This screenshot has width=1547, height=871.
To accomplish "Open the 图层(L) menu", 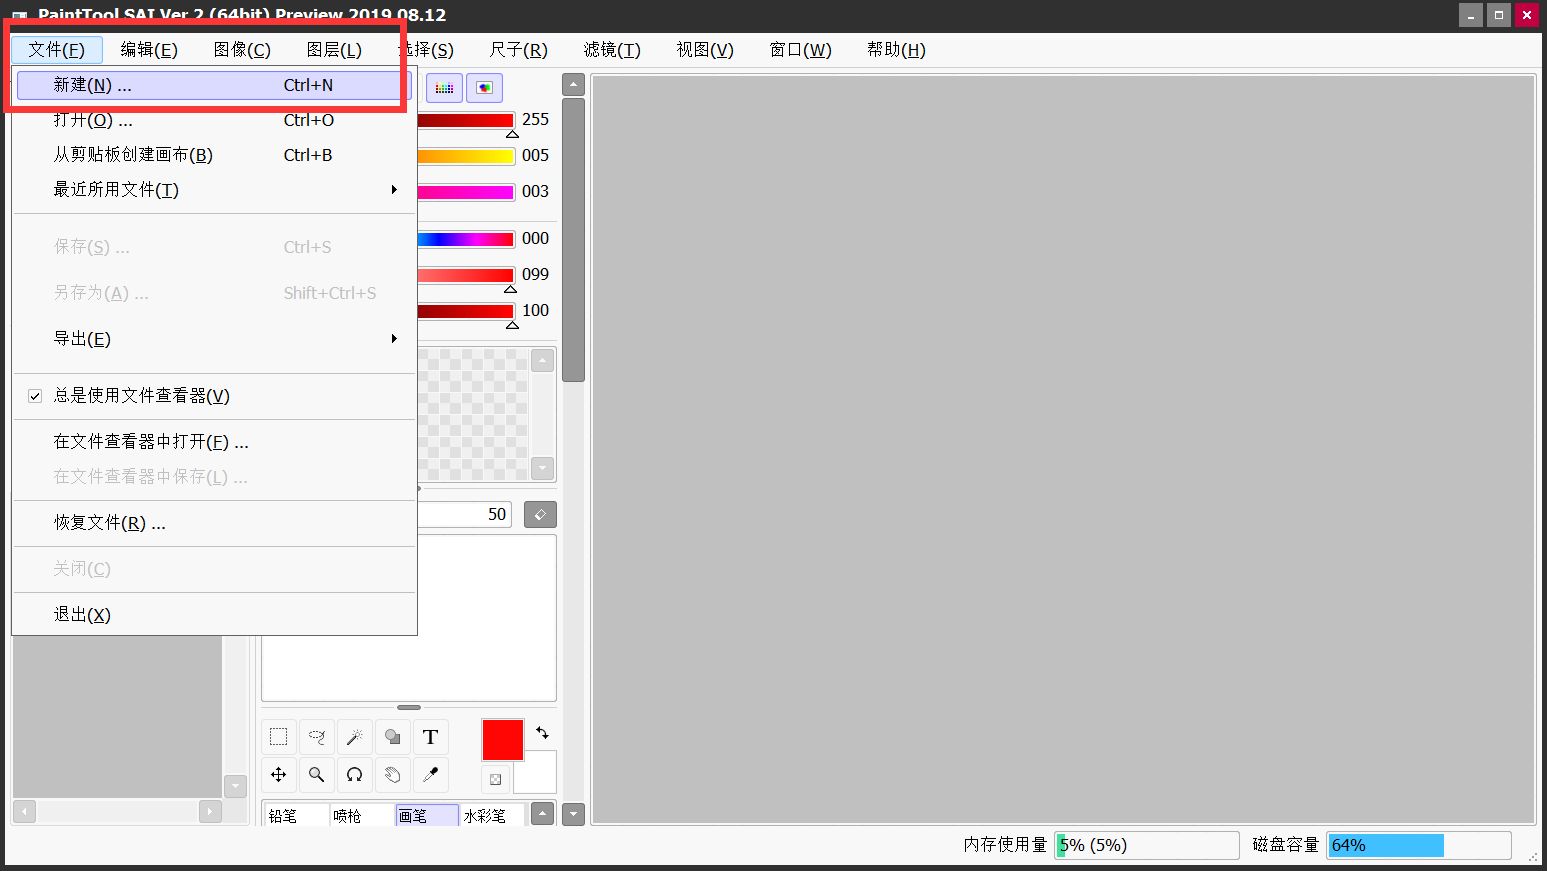I will pos(334,50).
